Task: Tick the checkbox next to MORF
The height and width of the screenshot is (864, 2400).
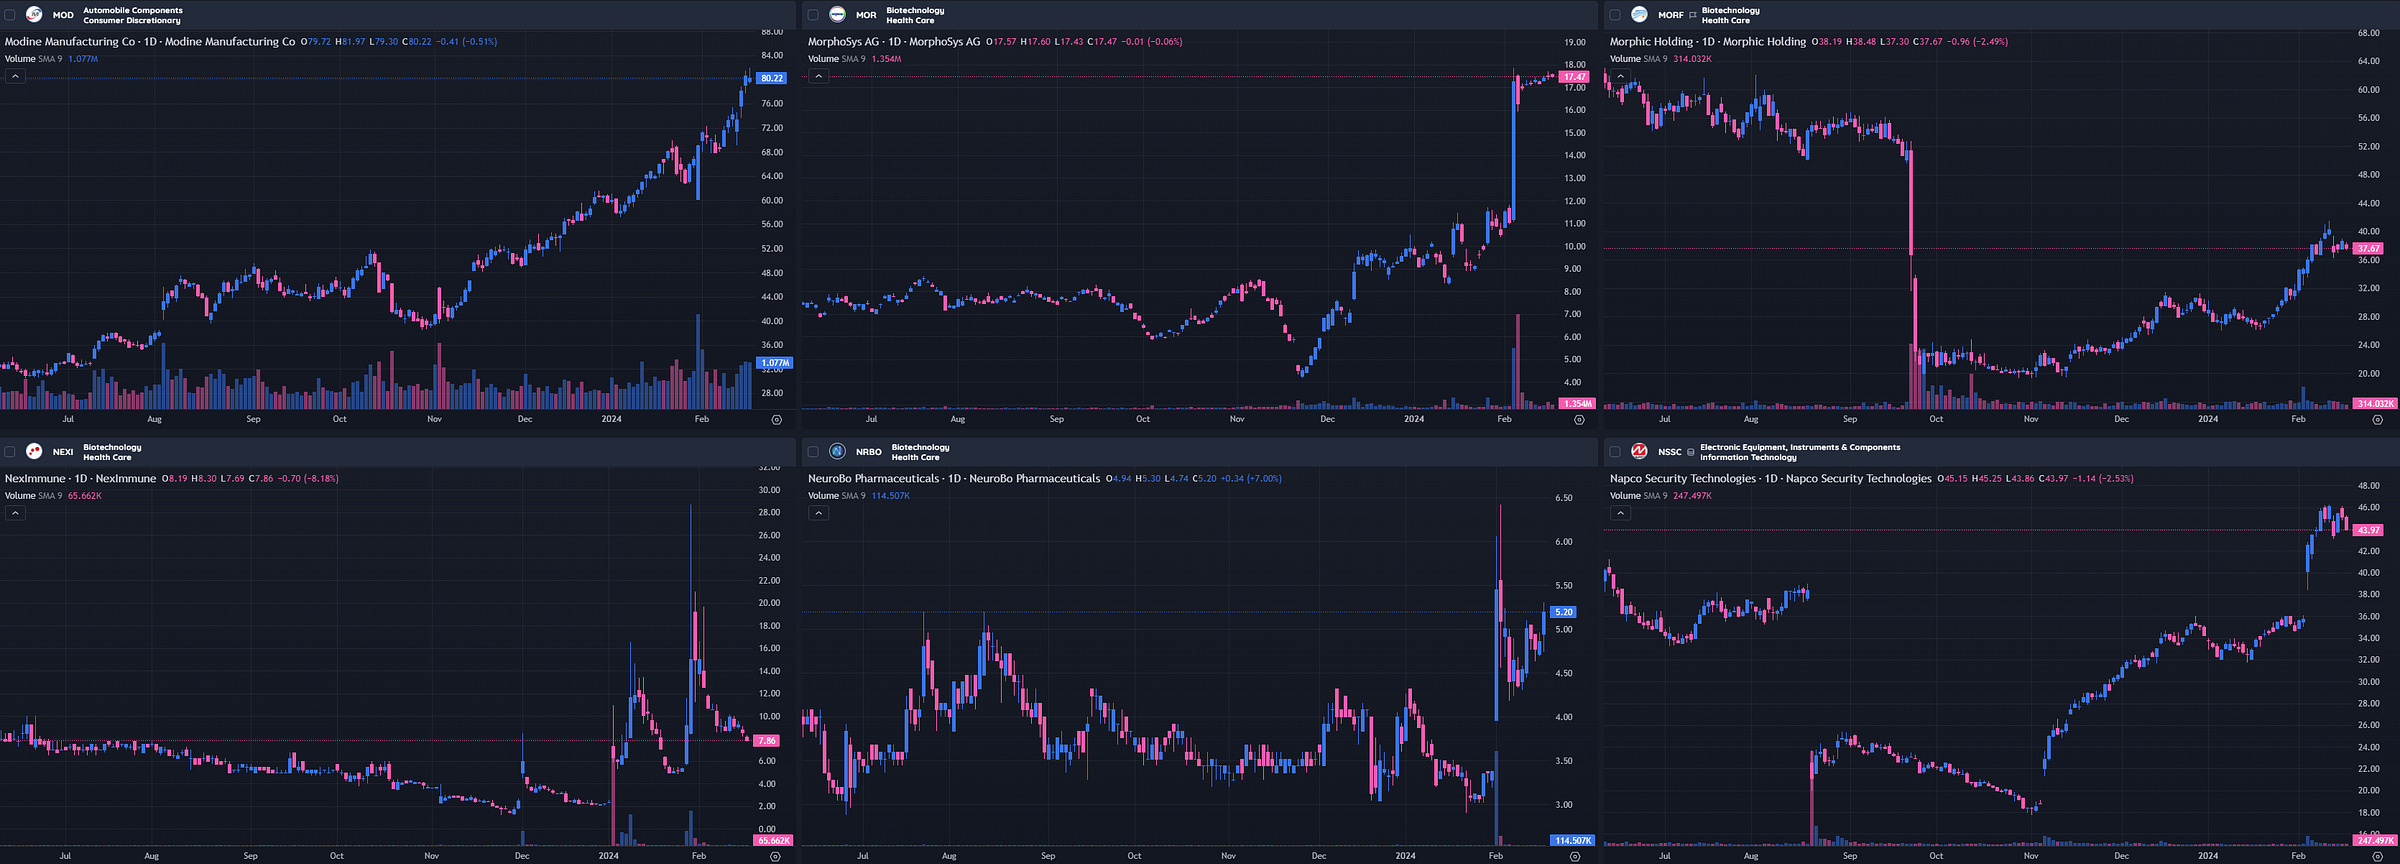Action: [x=1615, y=15]
